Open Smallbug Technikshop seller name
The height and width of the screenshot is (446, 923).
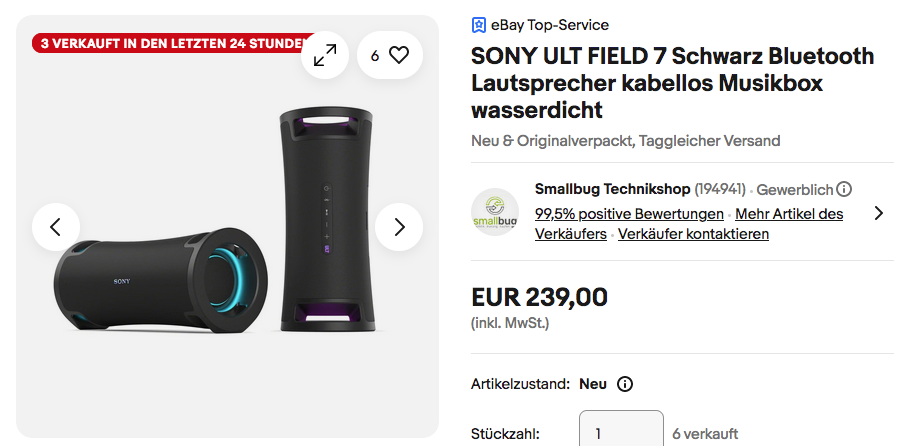coord(612,188)
